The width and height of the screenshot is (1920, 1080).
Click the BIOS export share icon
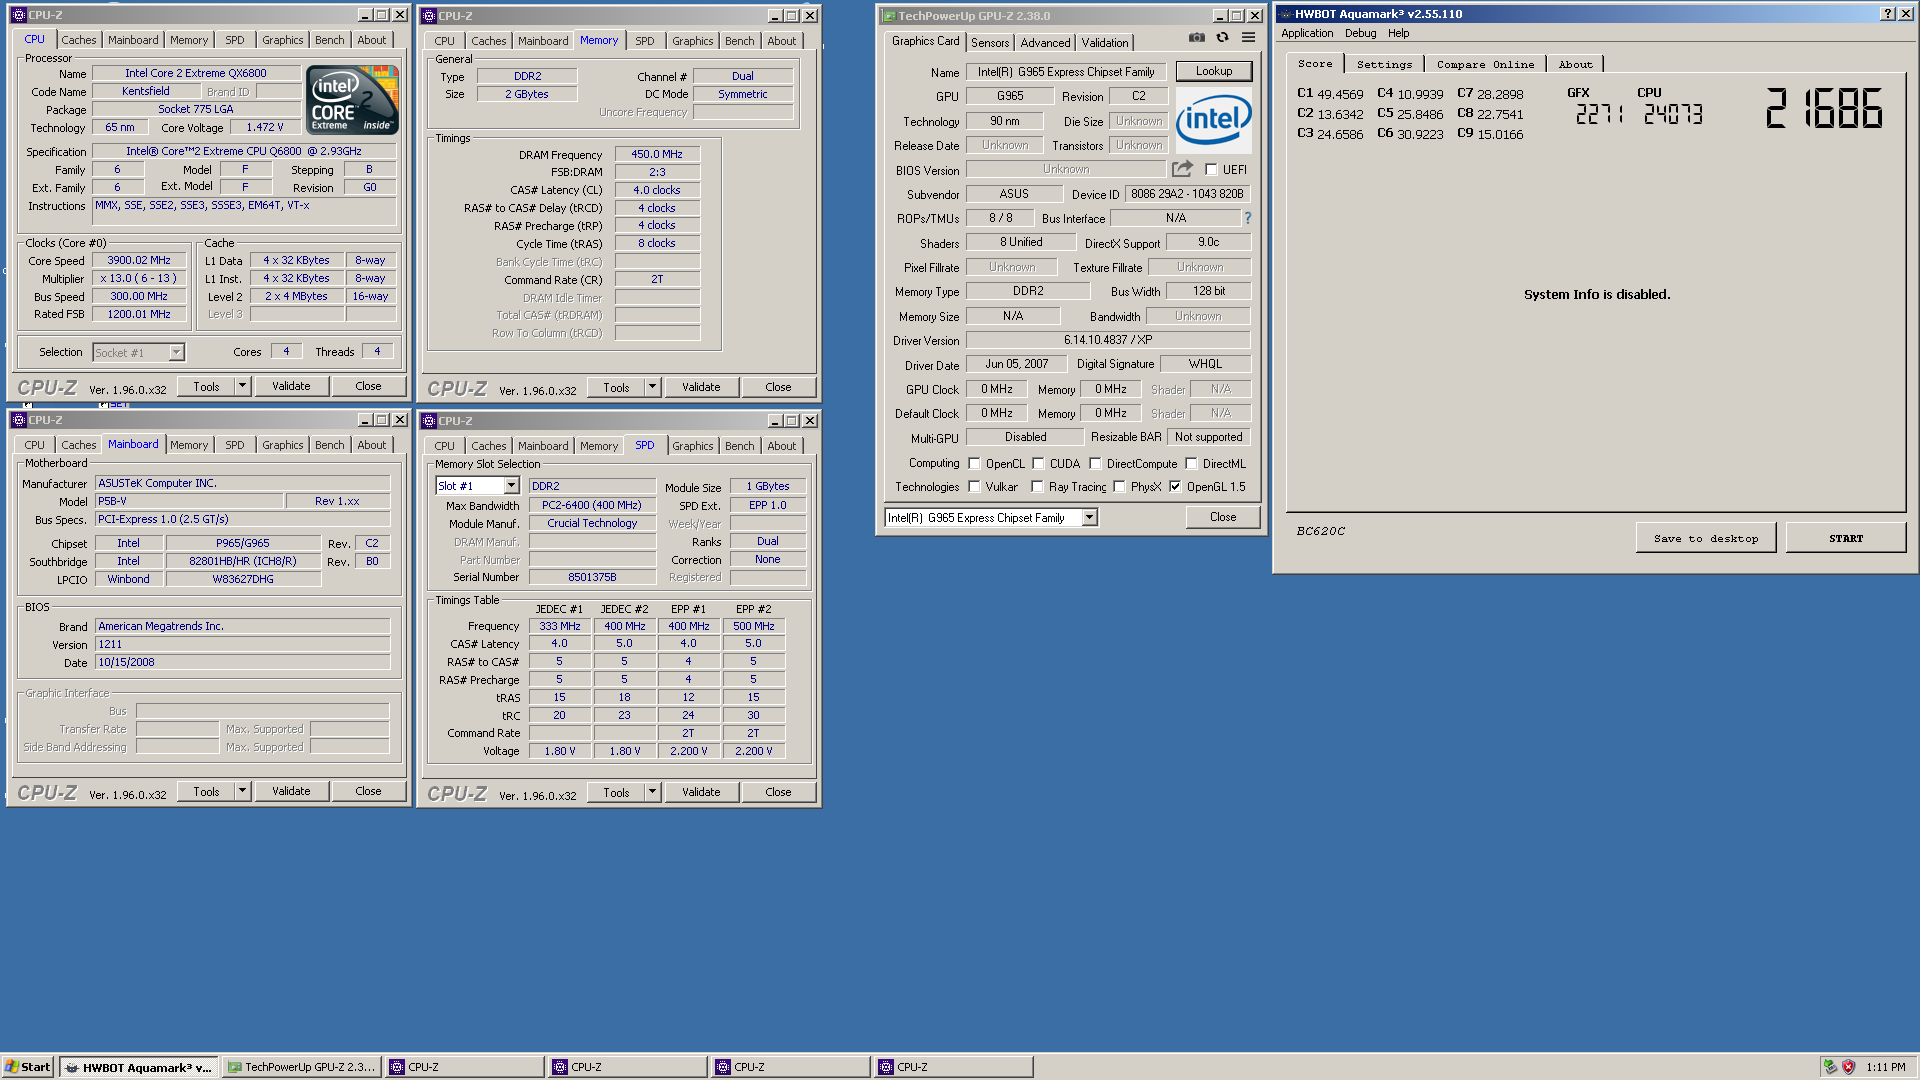click(x=1182, y=169)
